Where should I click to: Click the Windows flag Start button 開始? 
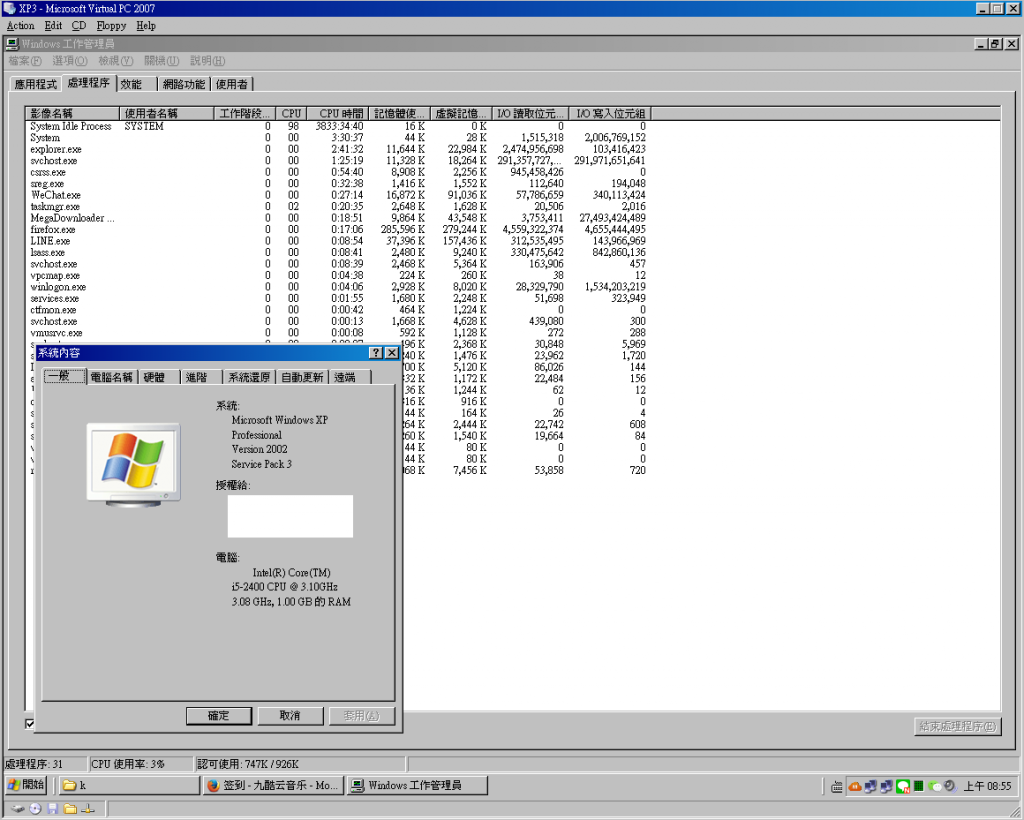coord(25,785)
